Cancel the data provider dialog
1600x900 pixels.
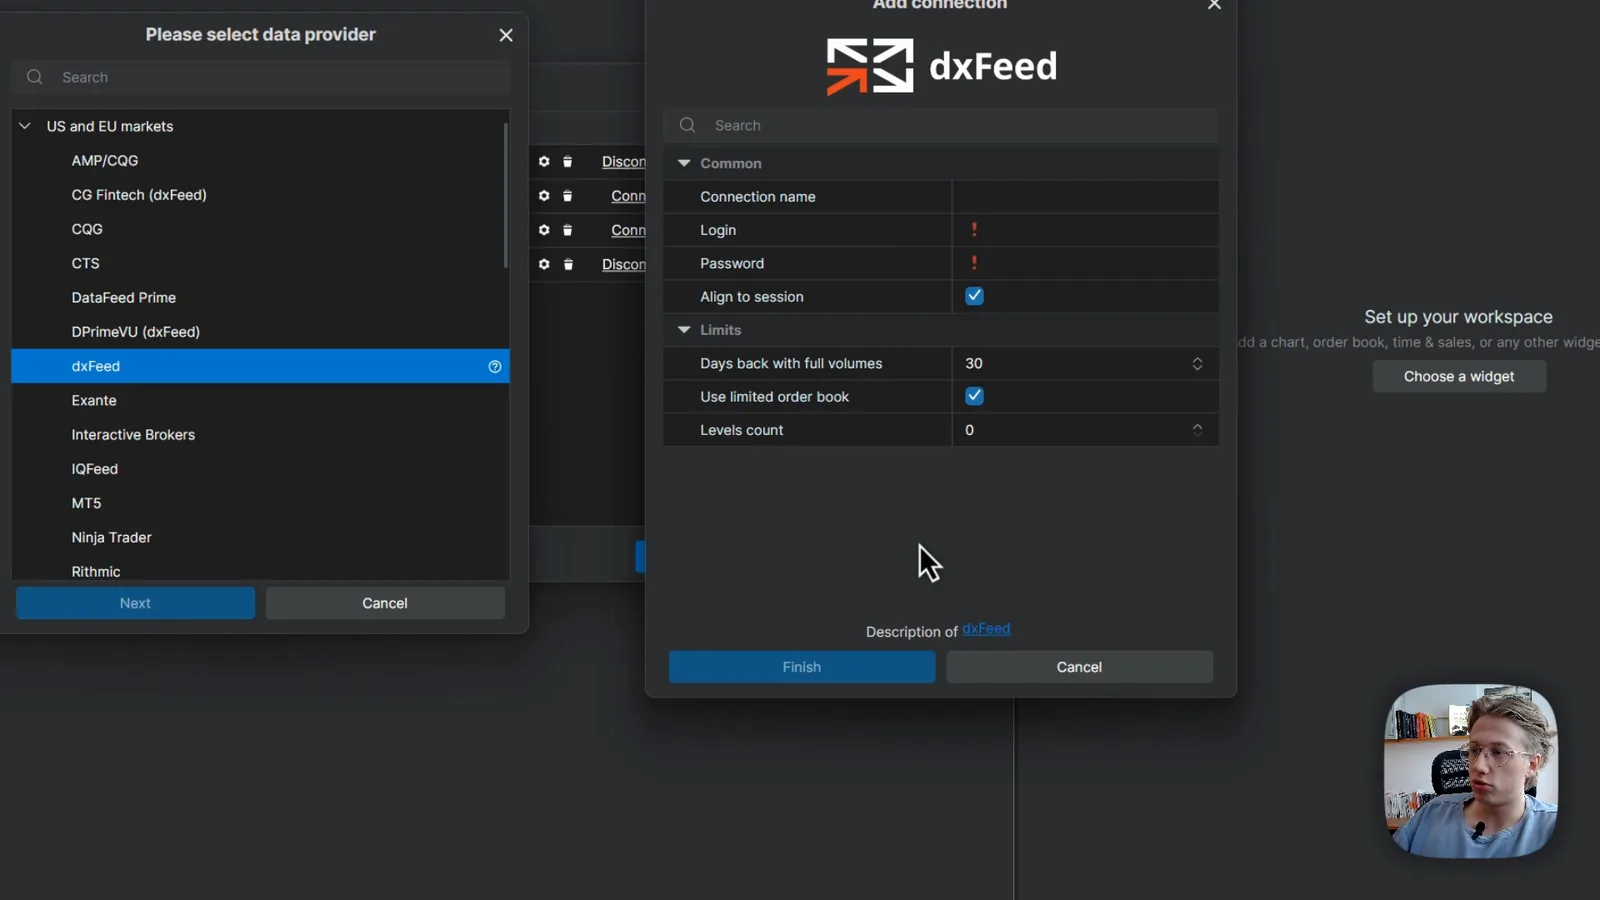click(385, 603)
